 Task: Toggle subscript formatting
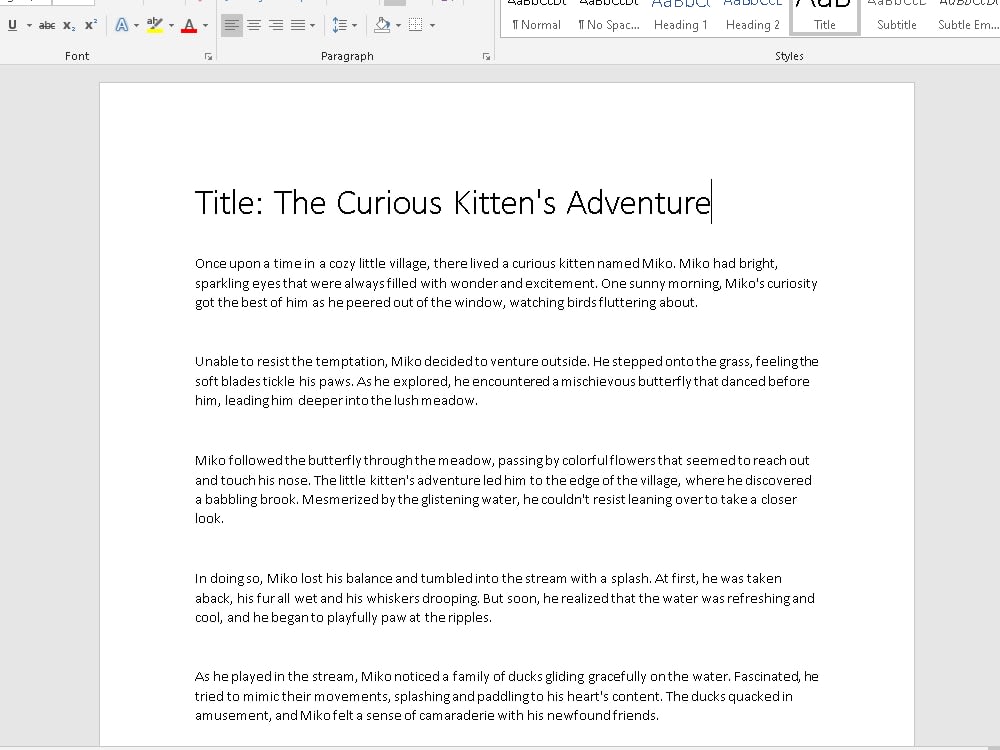coord(69,26)
